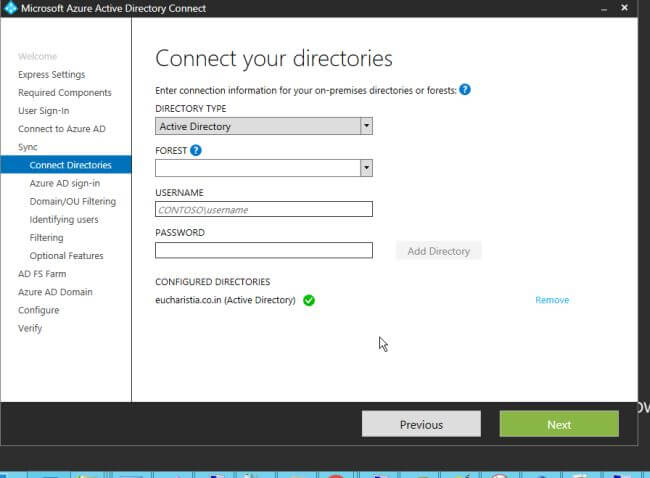Select the Configure step
Viewport: 650px width, 478px height.
click(x=39, y=310)
